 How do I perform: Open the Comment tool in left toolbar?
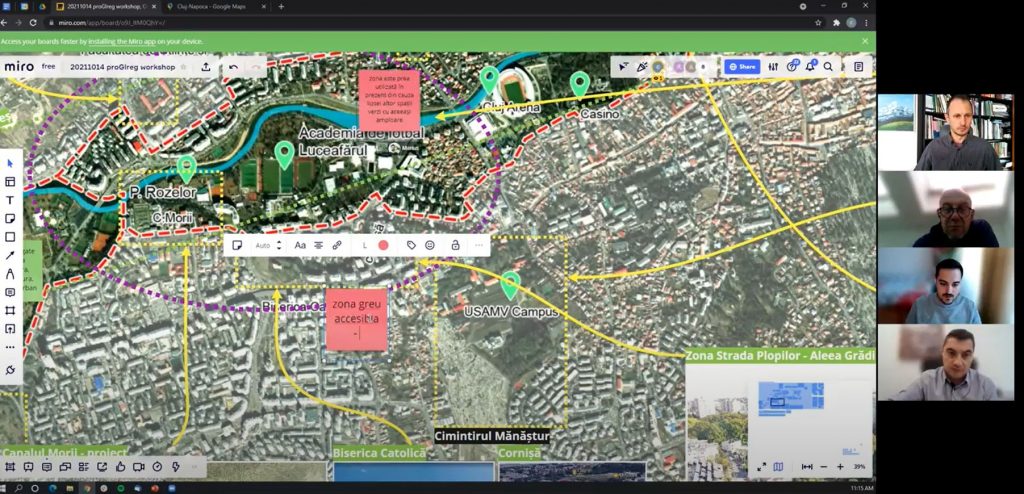[10, 292]
